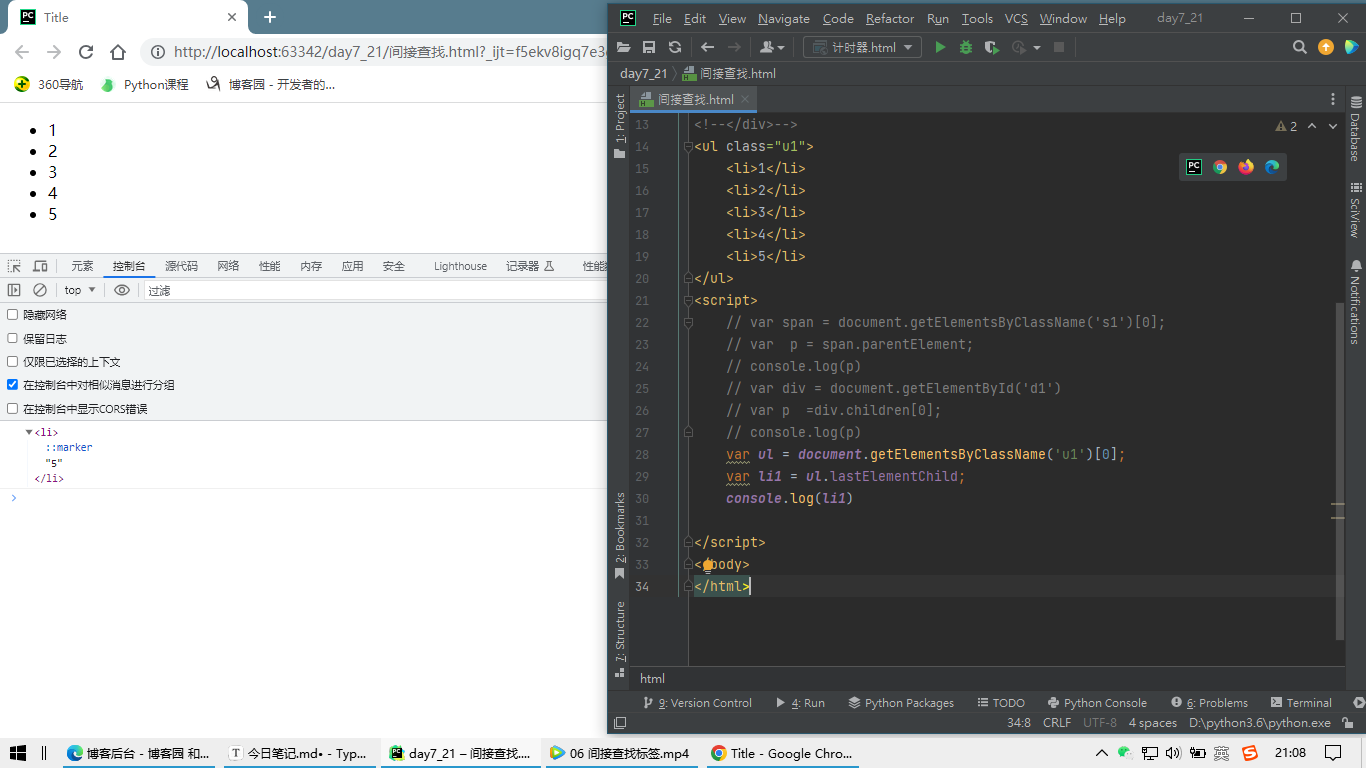Reload the page in Chrome

[x=86, y=52]
